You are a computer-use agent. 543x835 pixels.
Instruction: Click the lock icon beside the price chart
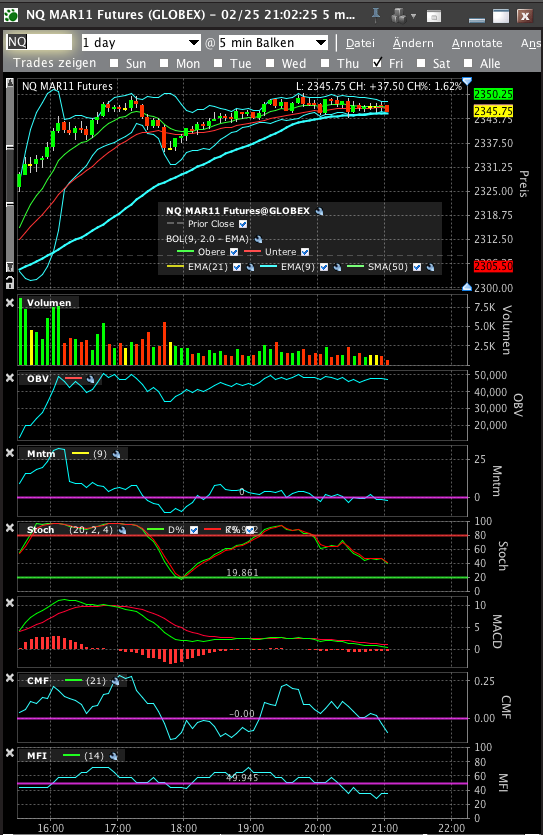click(x=10, y=283)
